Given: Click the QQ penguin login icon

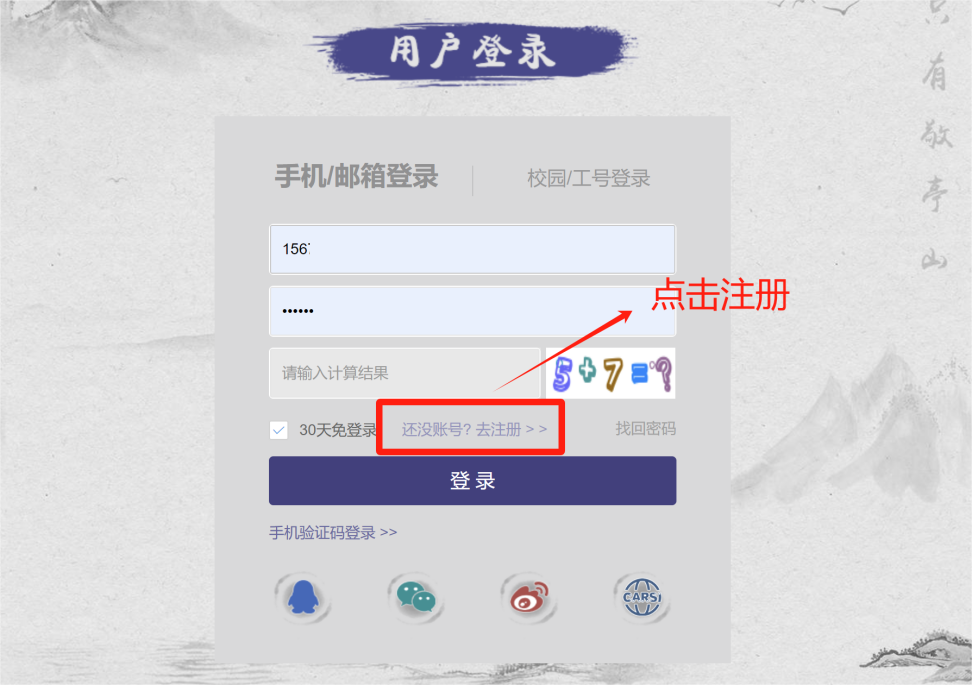Looking at the screenshot, I should (303, 597).
